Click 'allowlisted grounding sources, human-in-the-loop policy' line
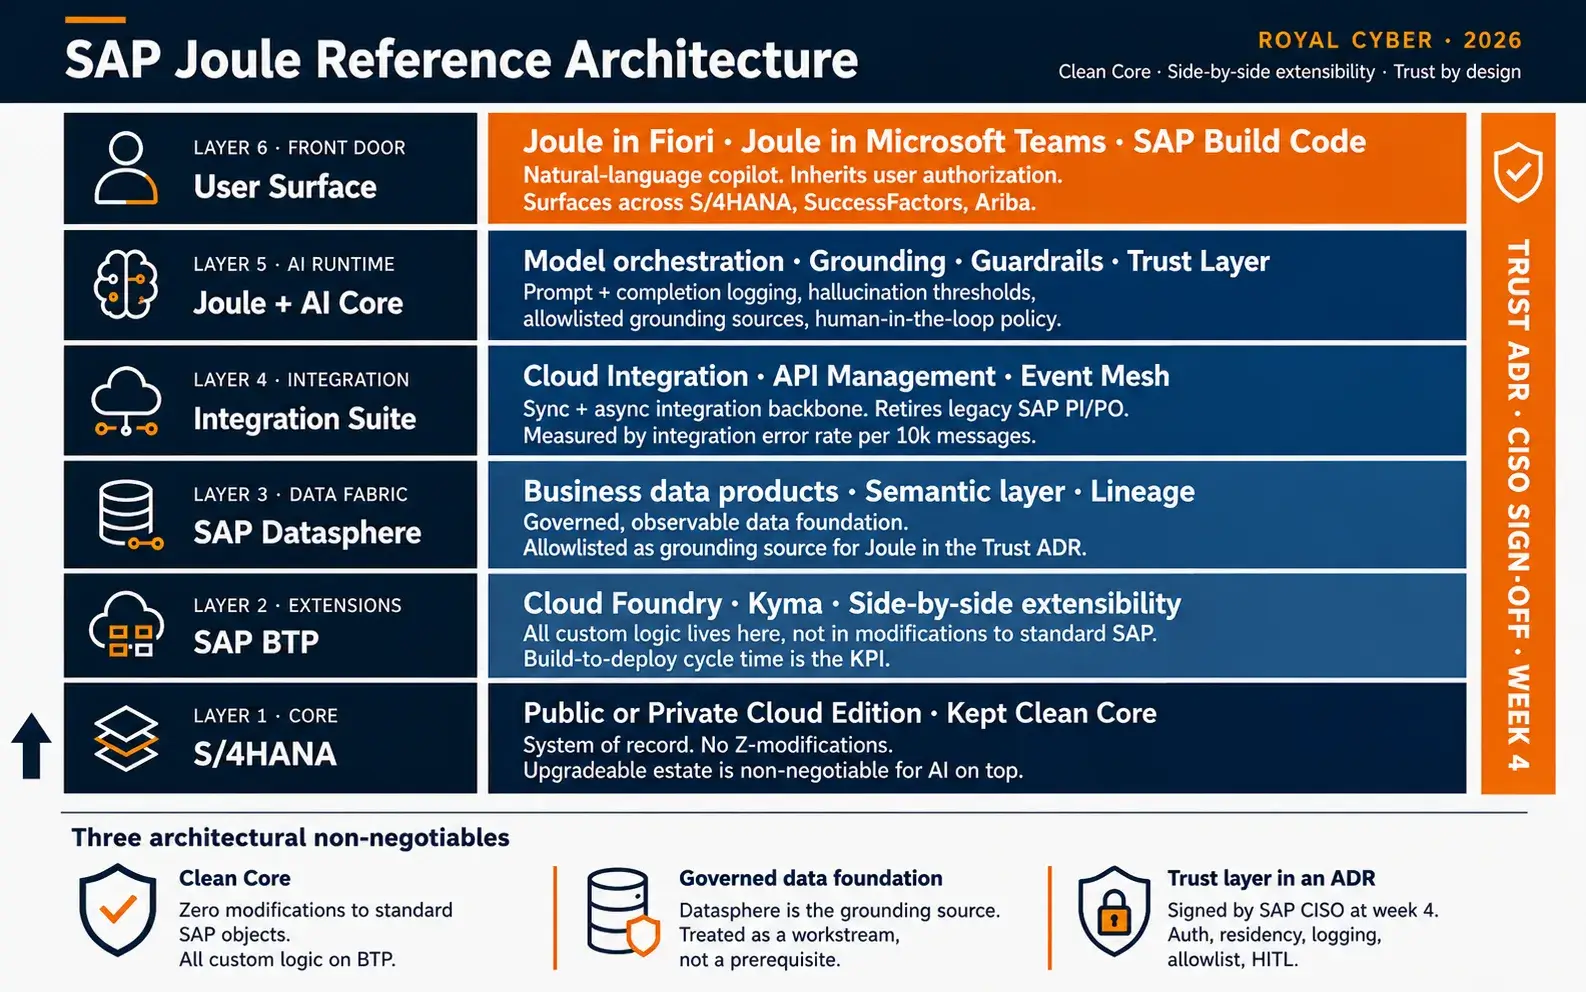Image resolution: width=1586 pixels, height=992 pixels. coord(792,319)
